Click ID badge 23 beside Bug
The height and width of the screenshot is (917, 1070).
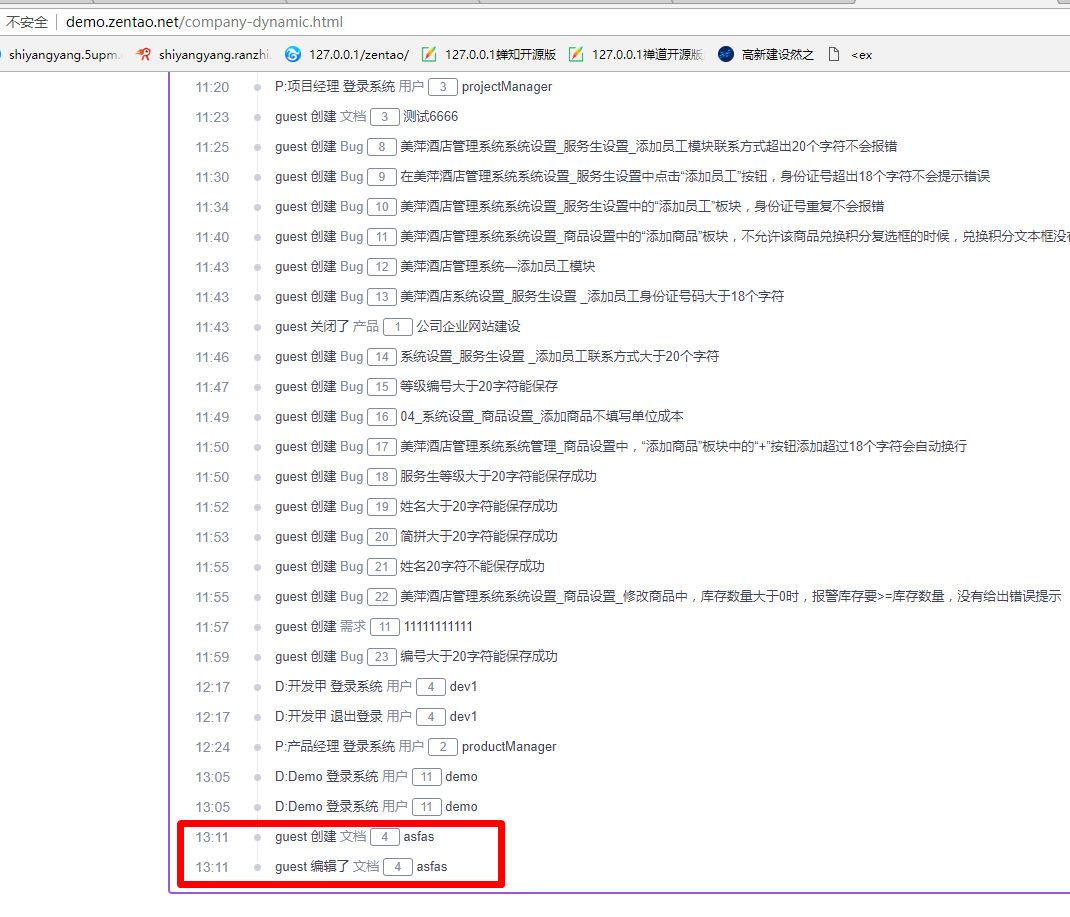[x=381, y=657]
